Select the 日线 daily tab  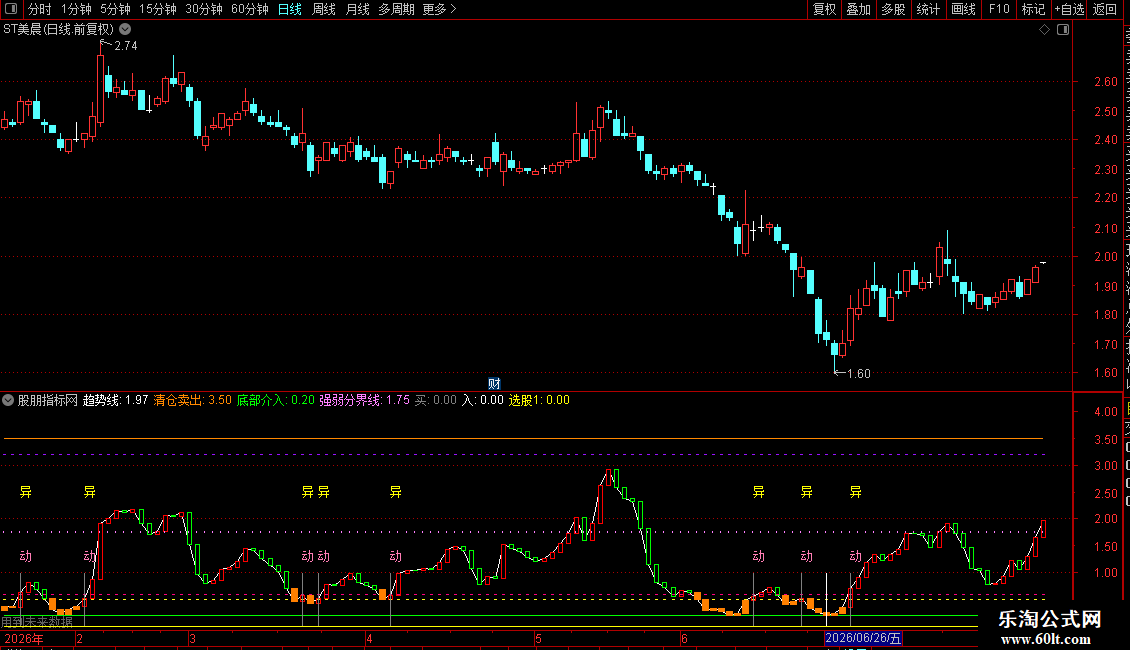(x=290, y=9)
